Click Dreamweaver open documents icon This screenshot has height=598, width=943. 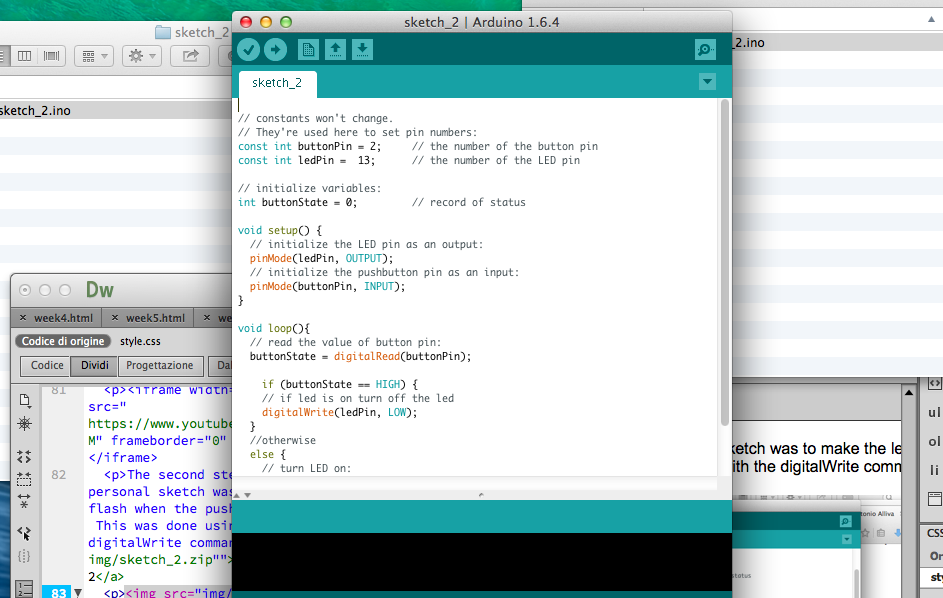pyautogui.click(x=24, y=400)
